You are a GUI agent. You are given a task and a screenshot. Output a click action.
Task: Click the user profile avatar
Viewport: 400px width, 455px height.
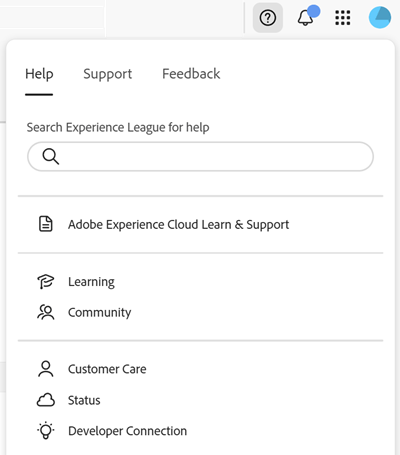(x=380, y=18)
